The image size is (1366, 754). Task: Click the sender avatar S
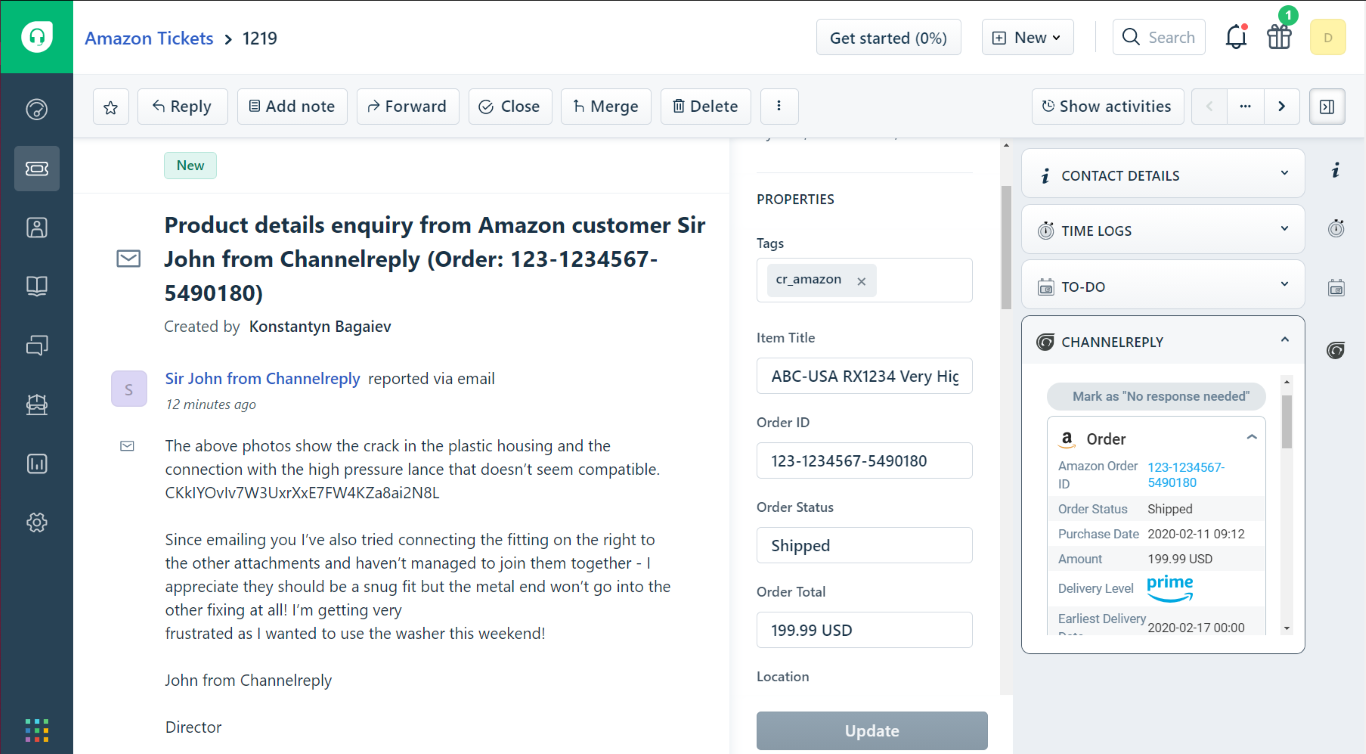coord(129,389)
